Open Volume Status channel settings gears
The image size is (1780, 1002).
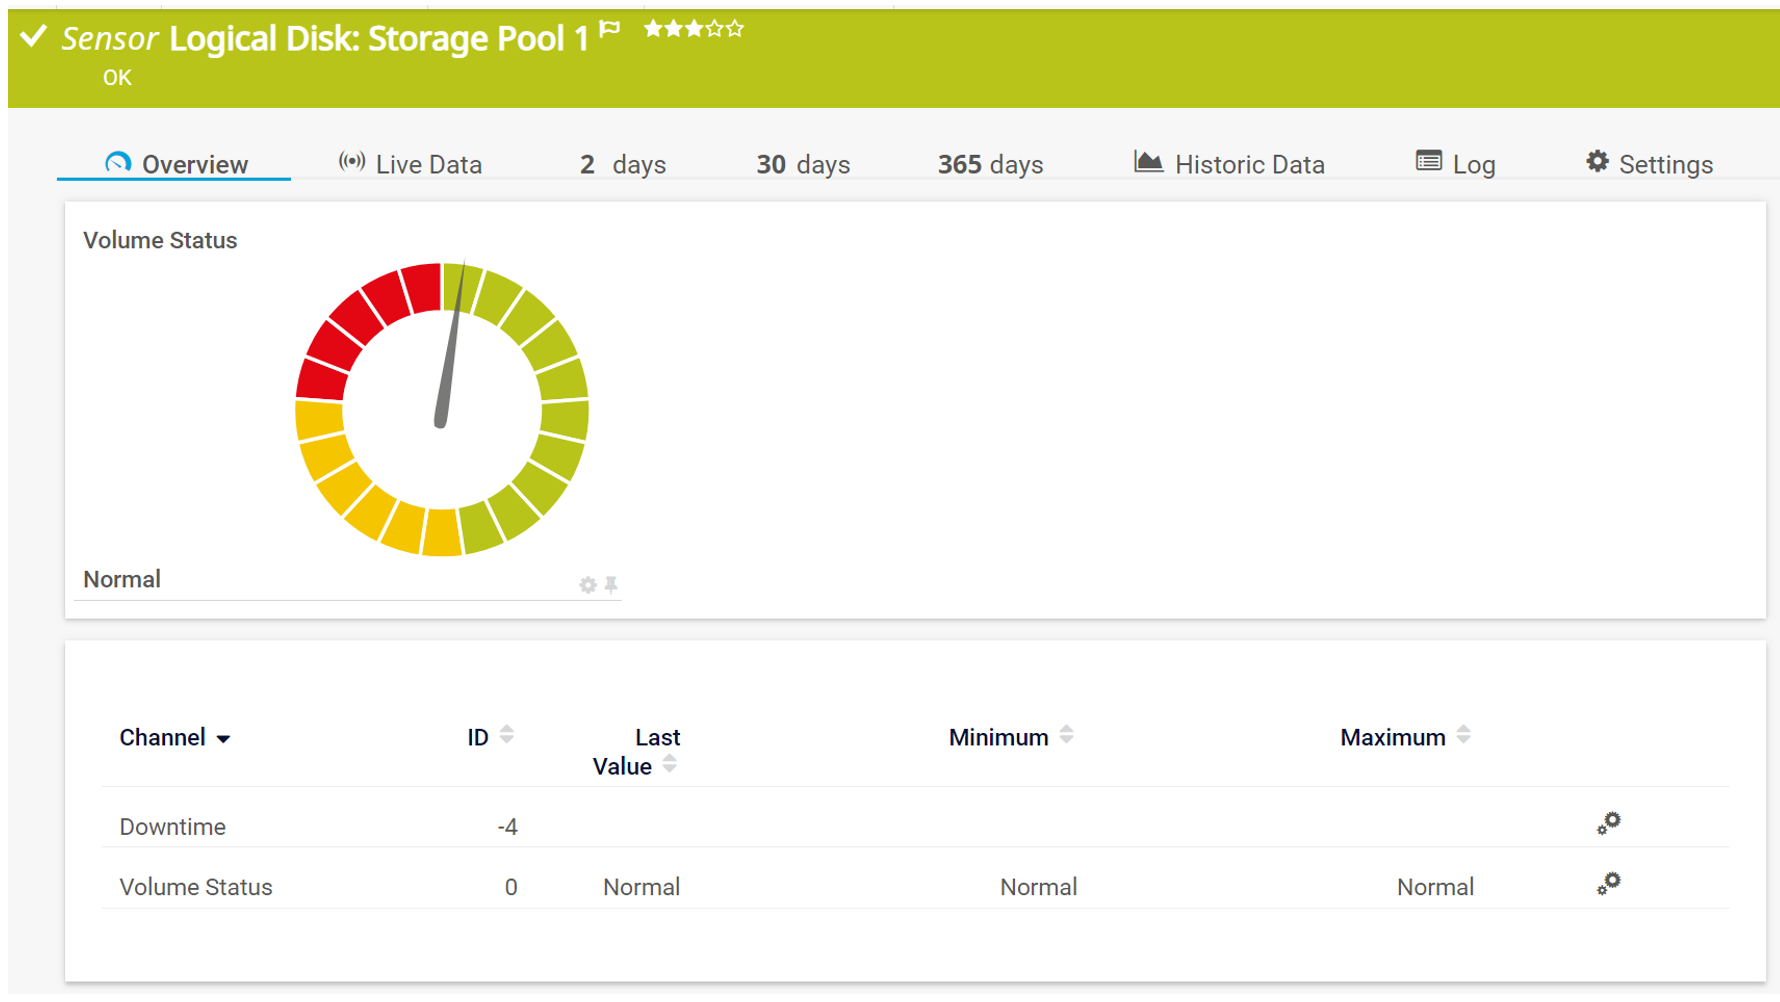pyautogui.click(x=1608, y=884)
